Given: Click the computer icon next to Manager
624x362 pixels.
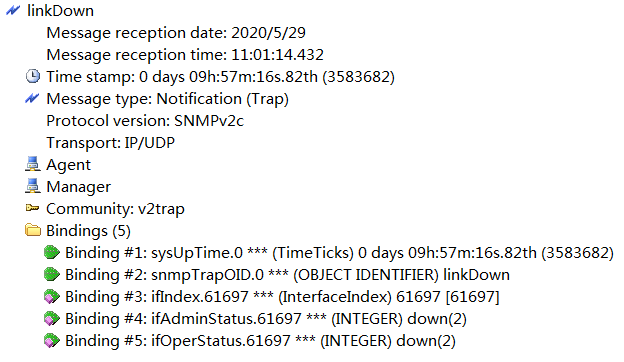Looking at the screenshot, I should click(33, 186).
